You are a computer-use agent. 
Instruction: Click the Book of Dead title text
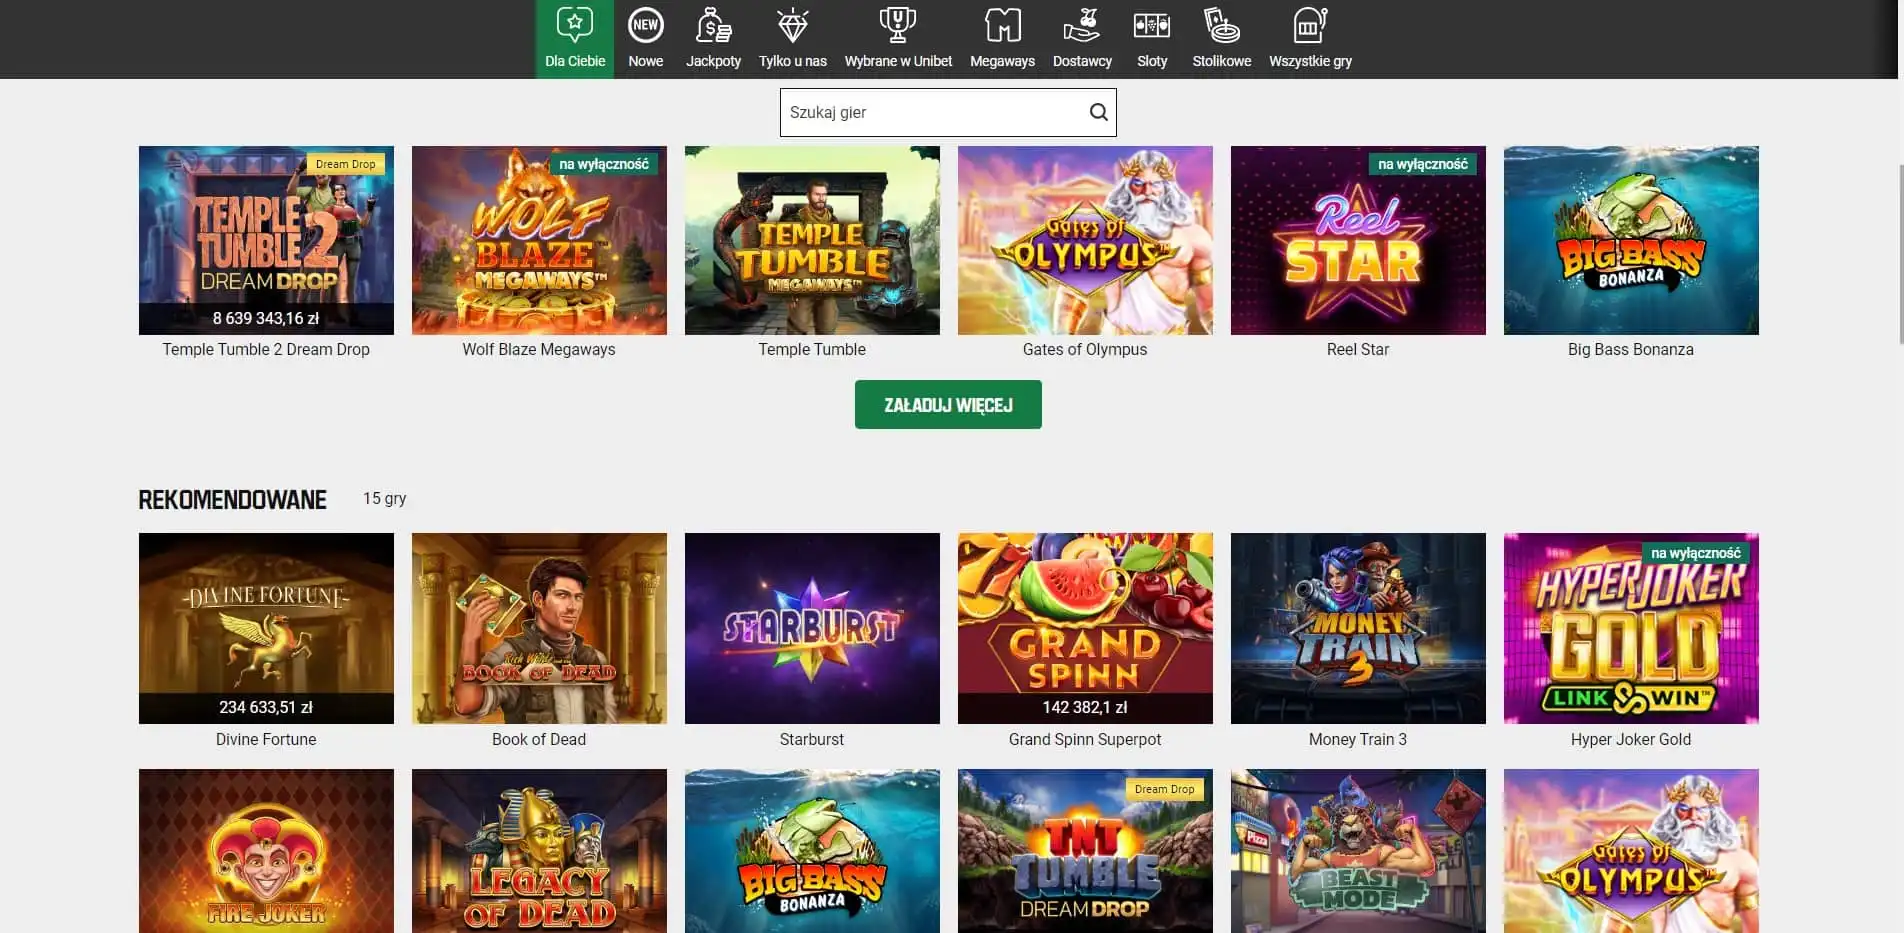pyautogui.click(x=539, y=739)
